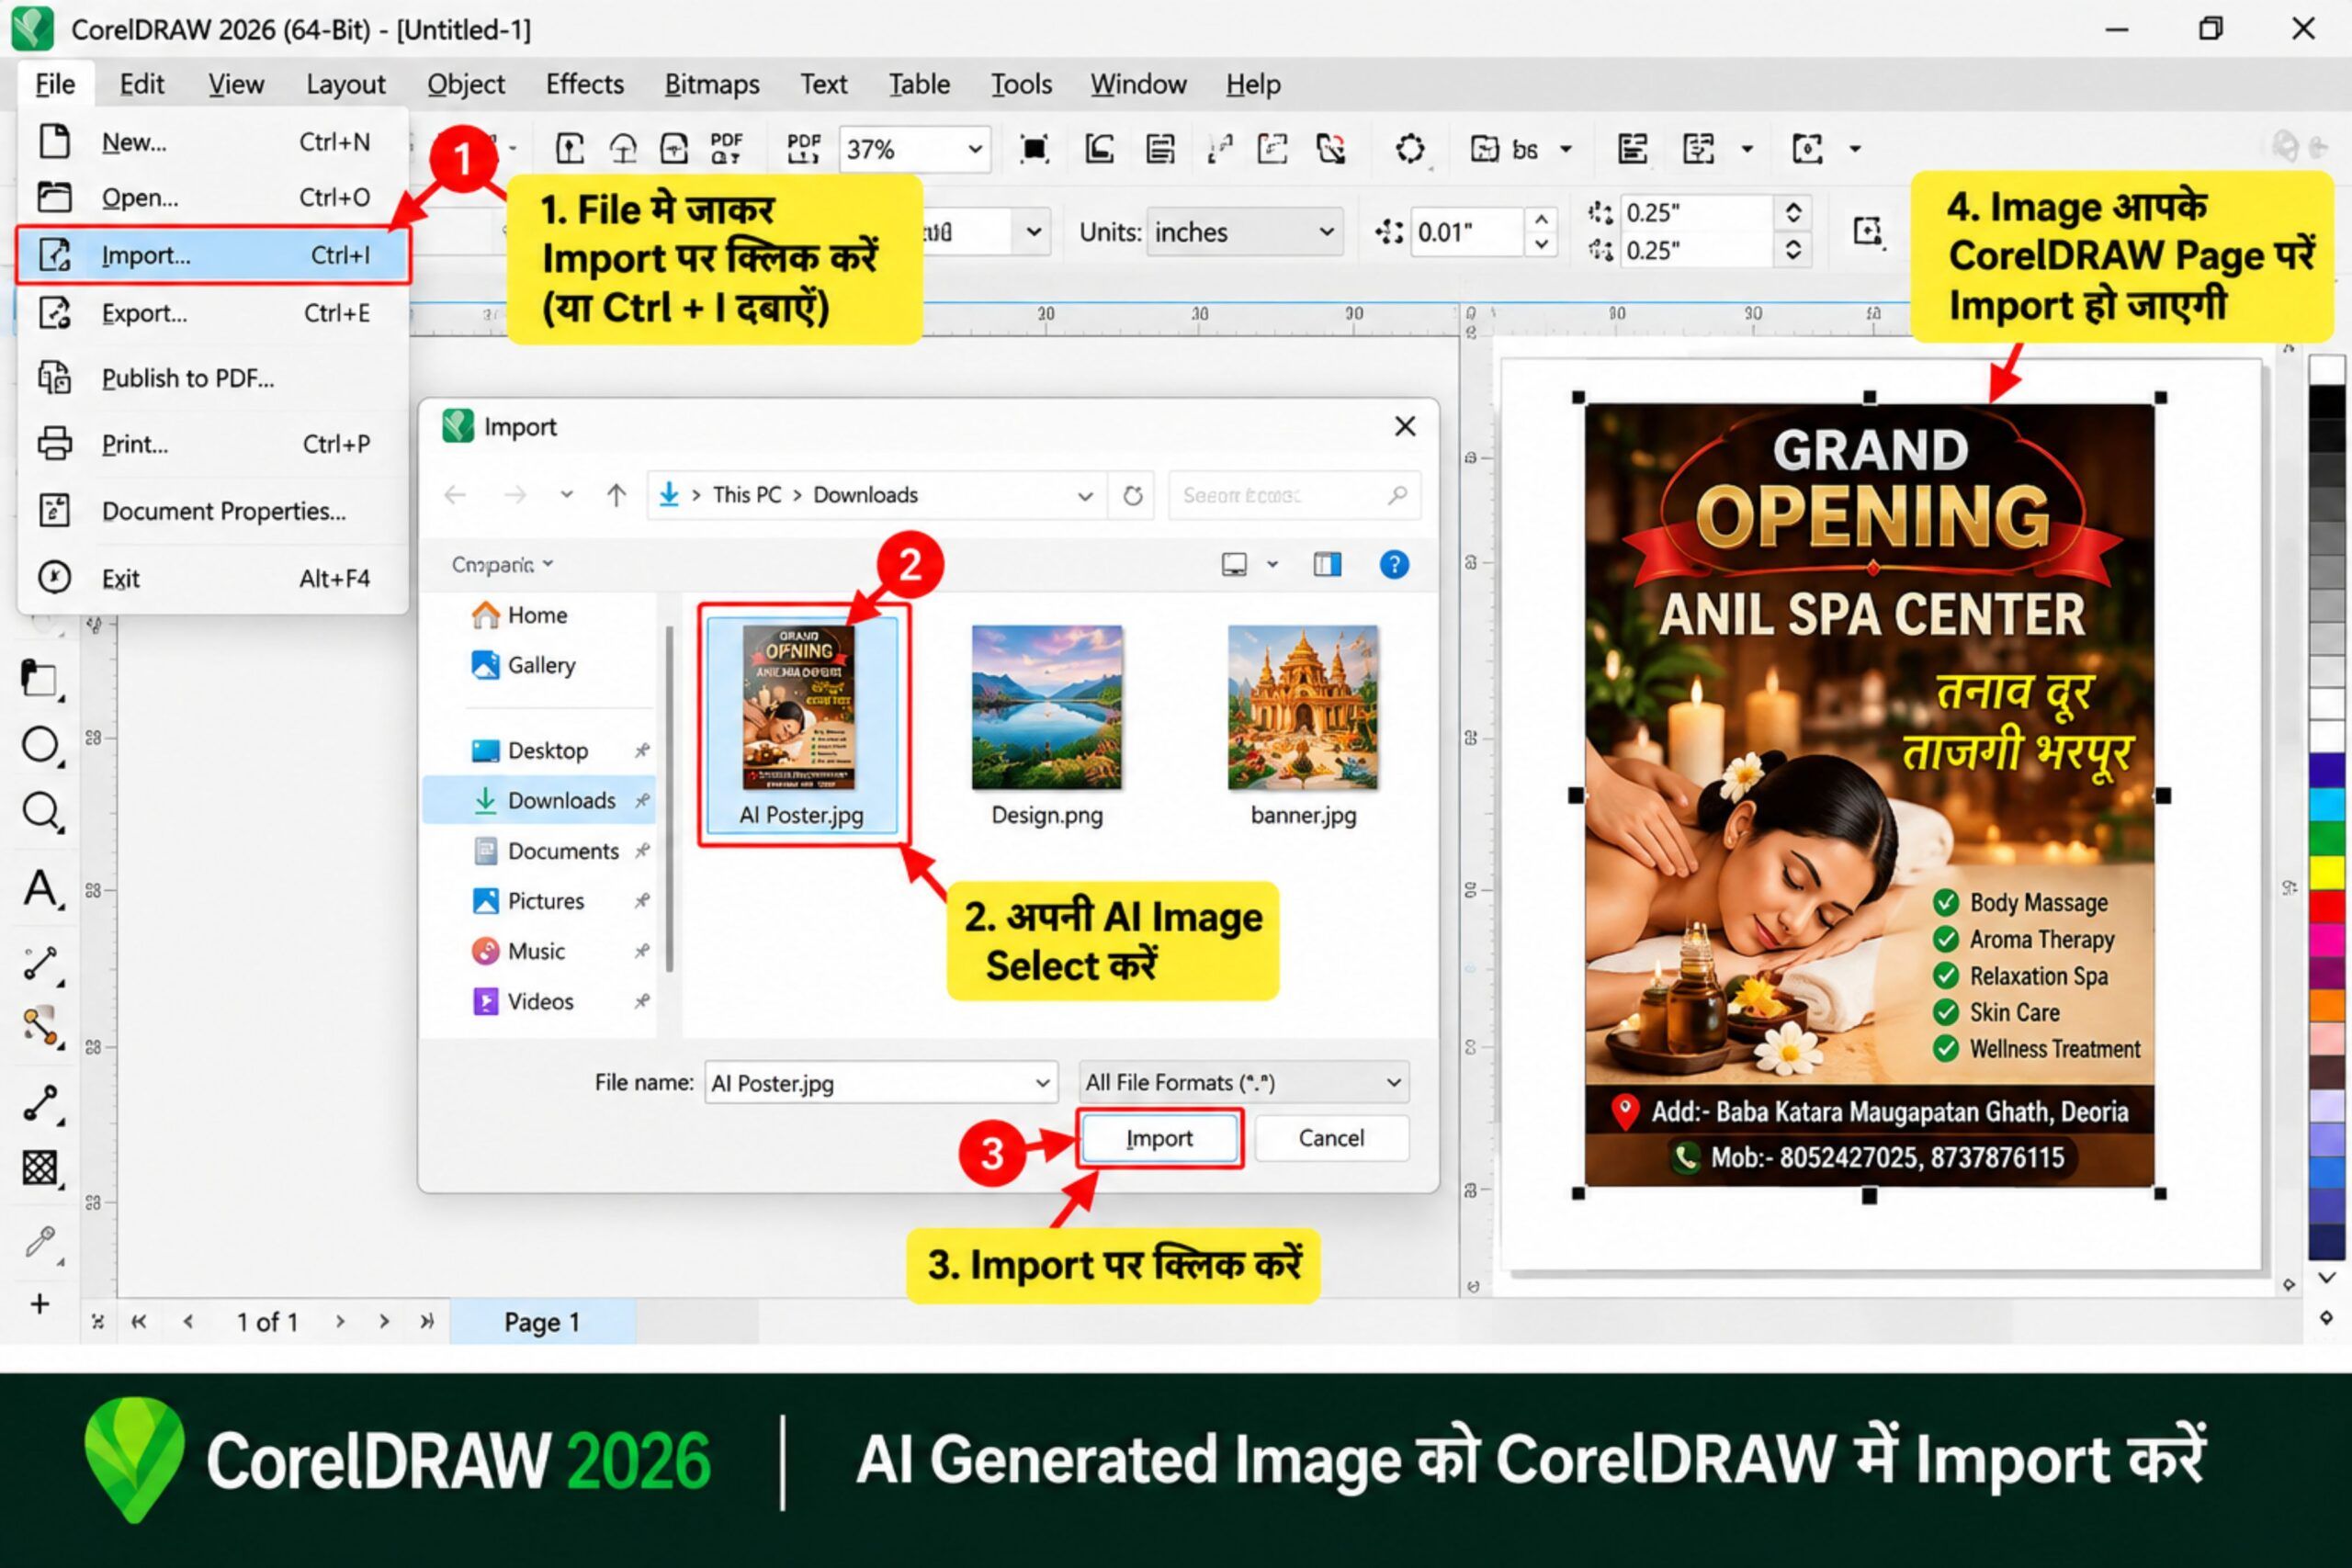Click the full-screen preview toolbar icon
2352x1568 pixels.
[1033, 149]
